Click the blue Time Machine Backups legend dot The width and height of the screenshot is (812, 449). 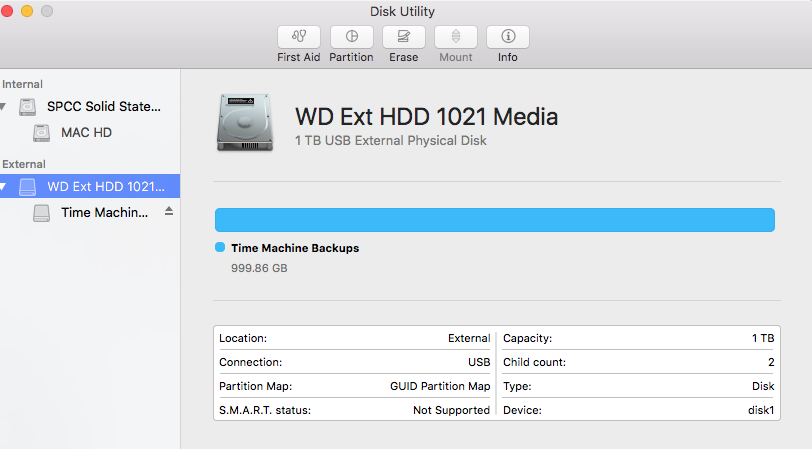pos(220,248)
